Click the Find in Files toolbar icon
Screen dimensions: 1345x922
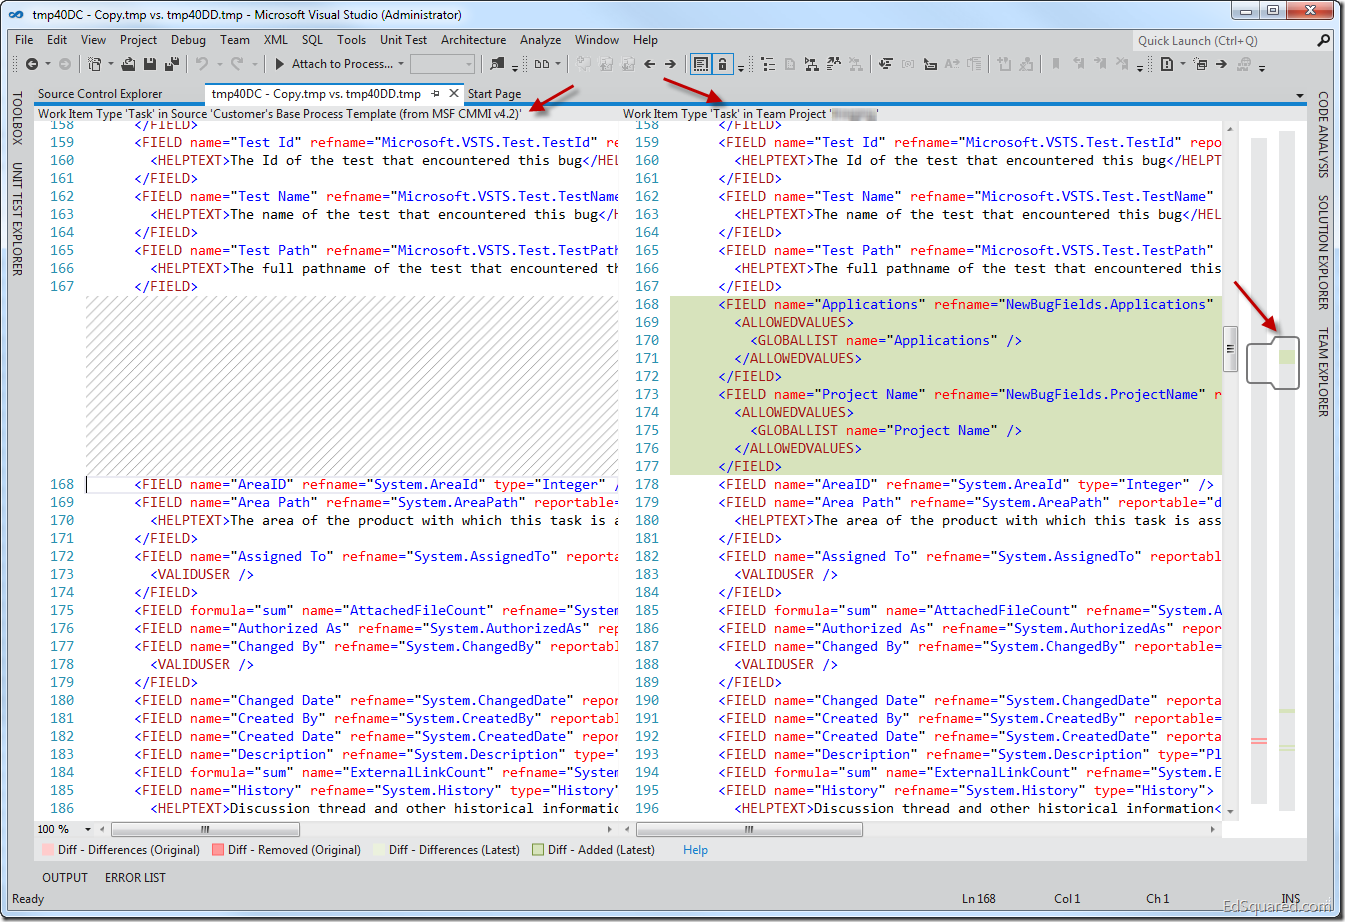(x=497, y=64)
